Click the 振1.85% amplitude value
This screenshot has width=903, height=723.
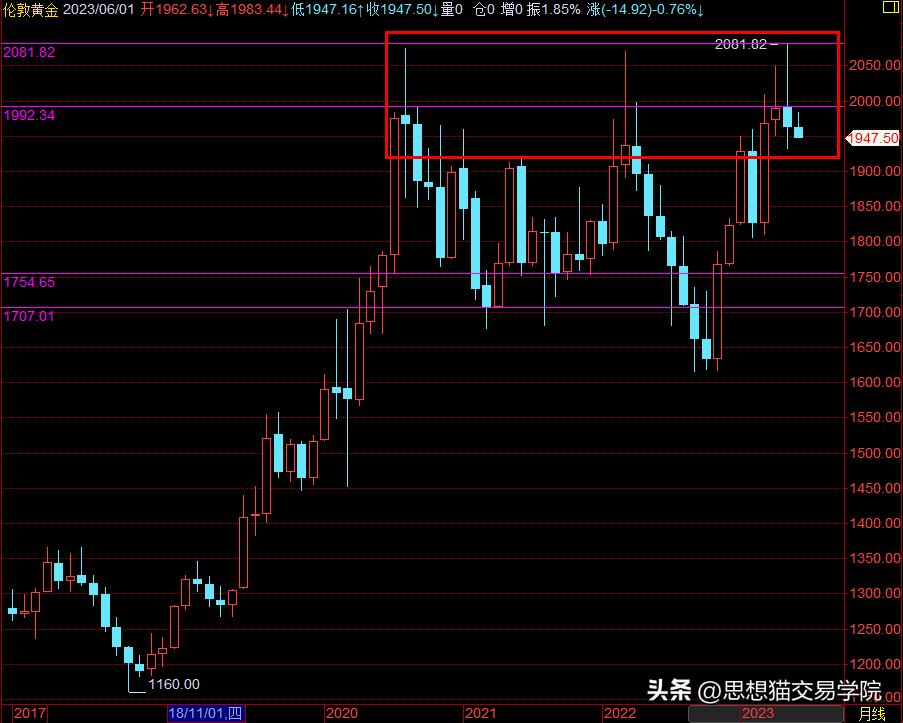pos(553,10)
